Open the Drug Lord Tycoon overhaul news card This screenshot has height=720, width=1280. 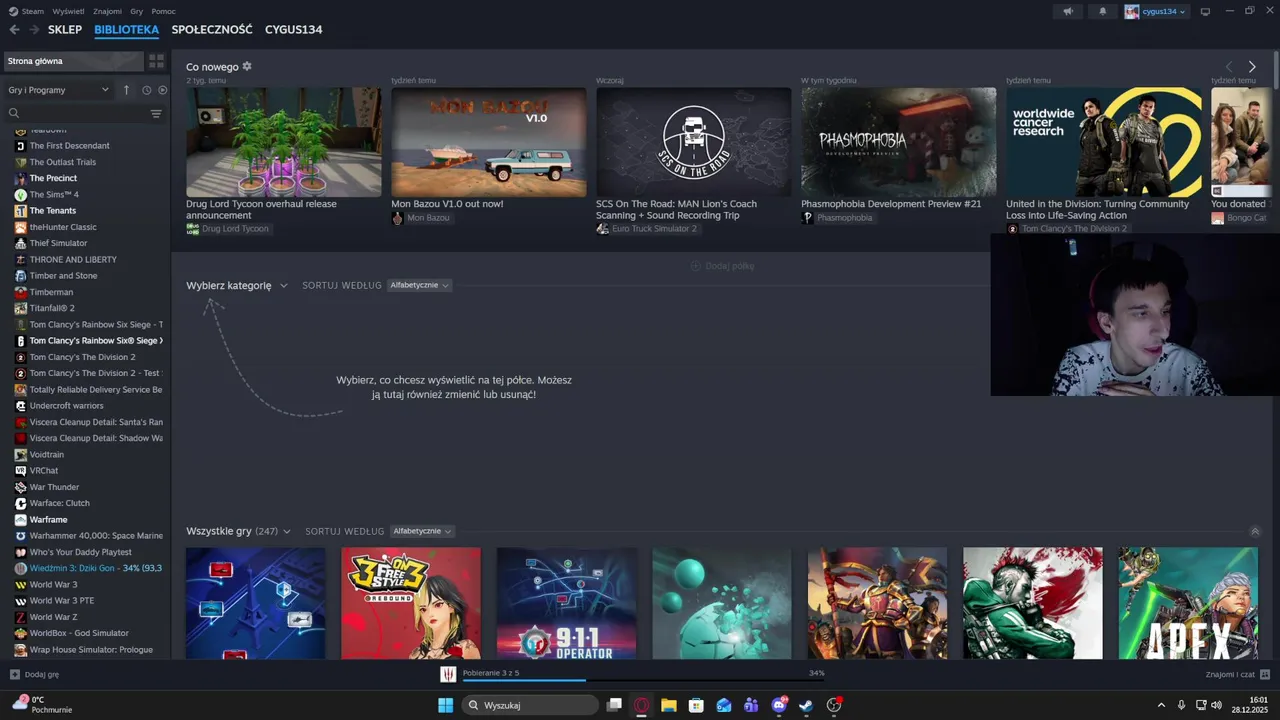pos(283,142)
